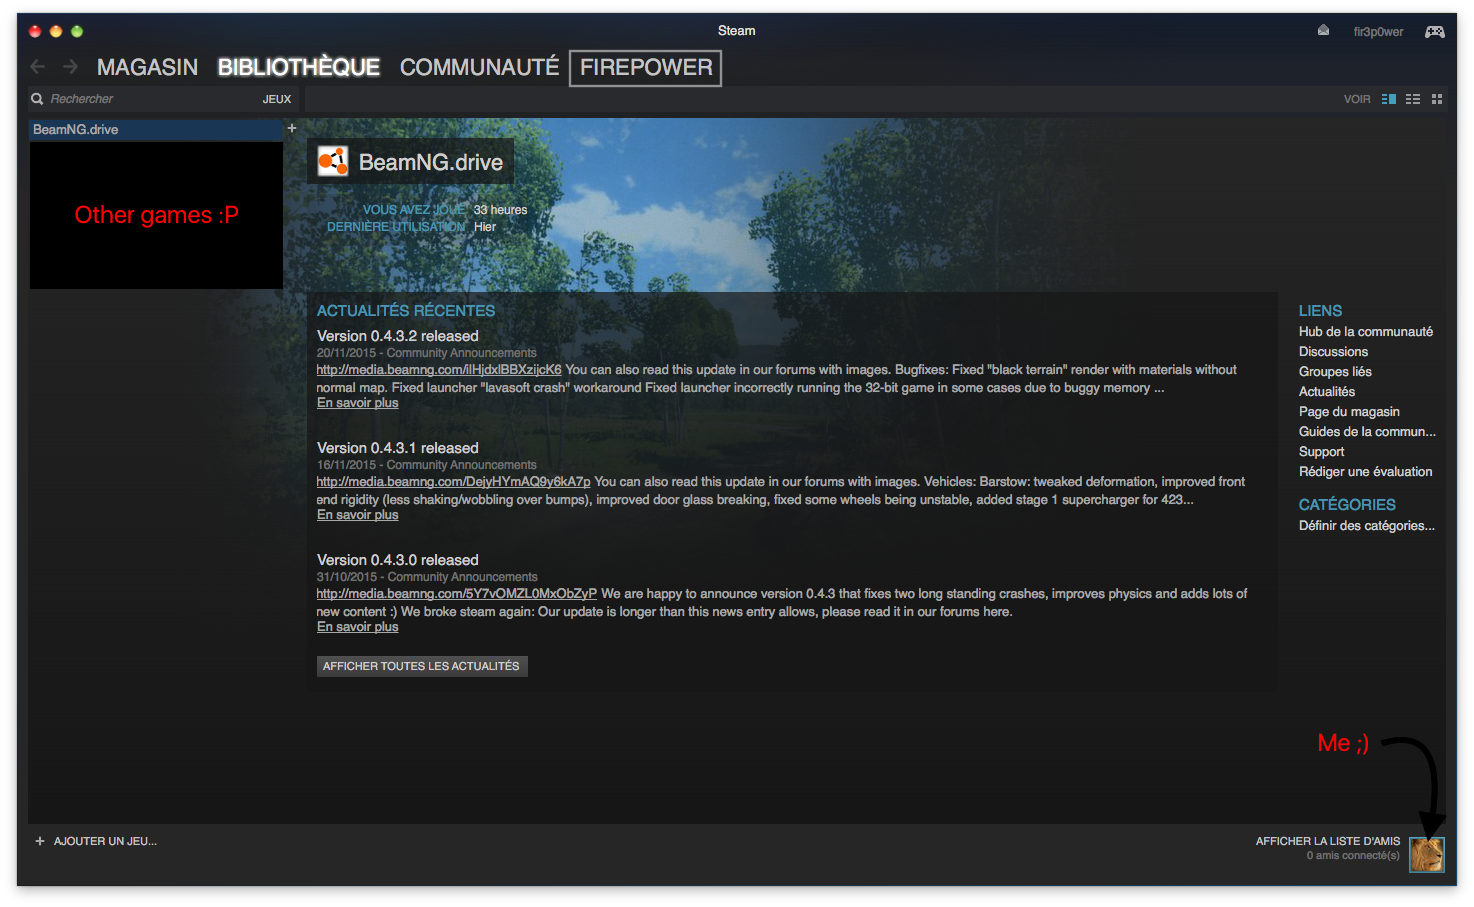Image resolution: width=1474 pixels, height=907 pixels.
Task: Open En savoir plus for Version 0.4.3.2
Action: [357, 403]
